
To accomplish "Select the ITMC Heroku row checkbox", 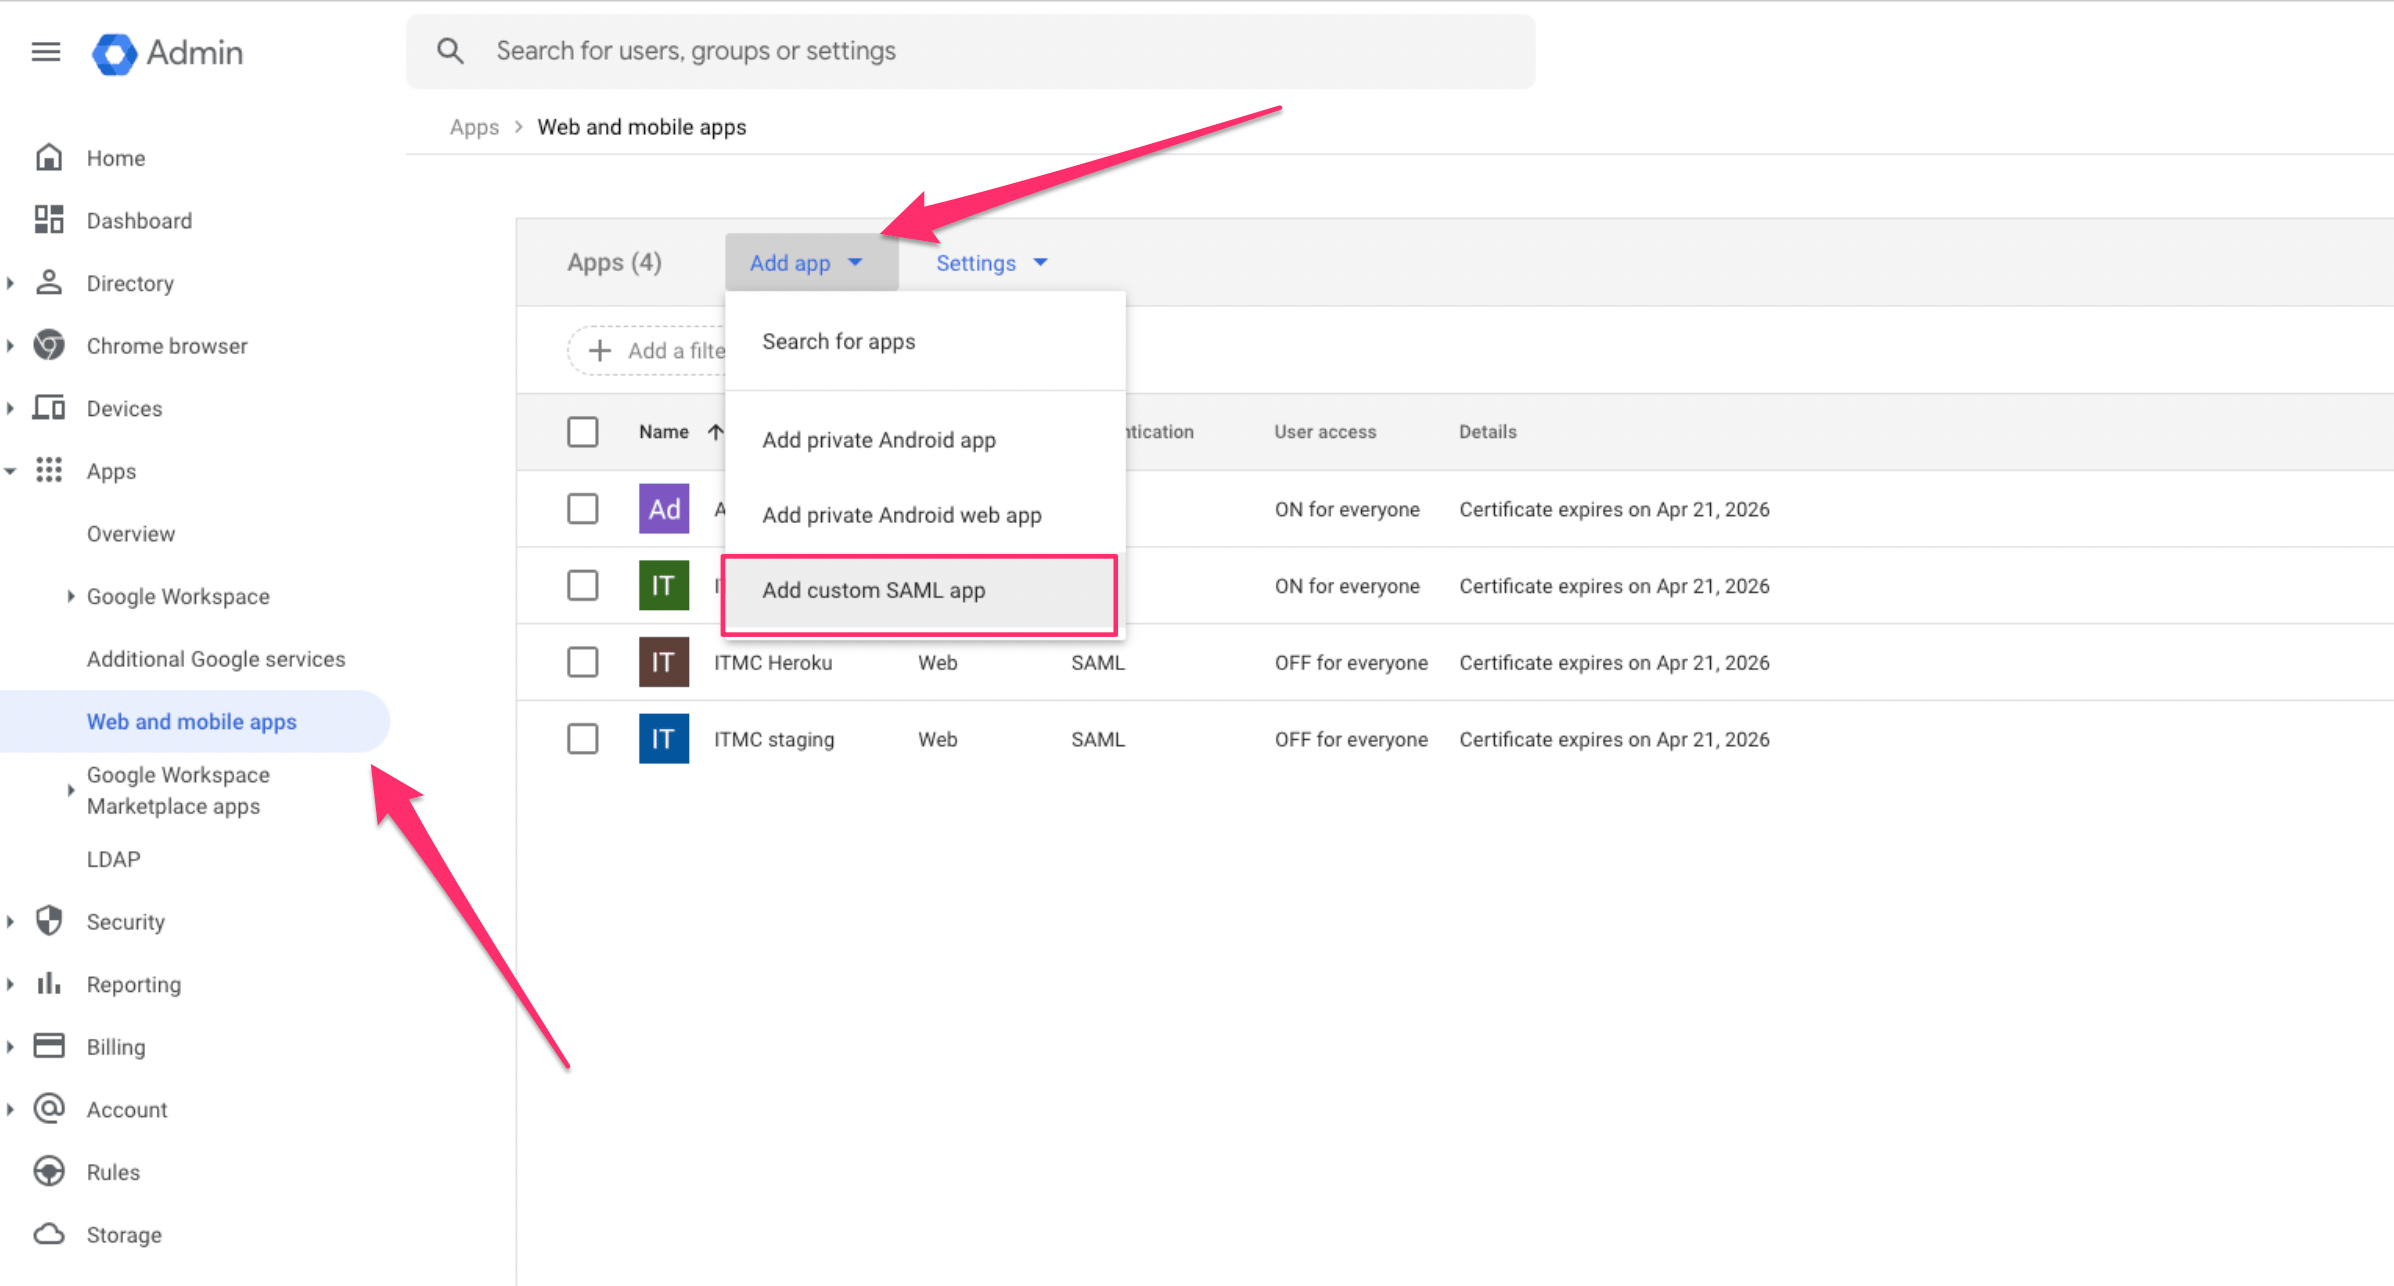I will (x=583, y=662).
